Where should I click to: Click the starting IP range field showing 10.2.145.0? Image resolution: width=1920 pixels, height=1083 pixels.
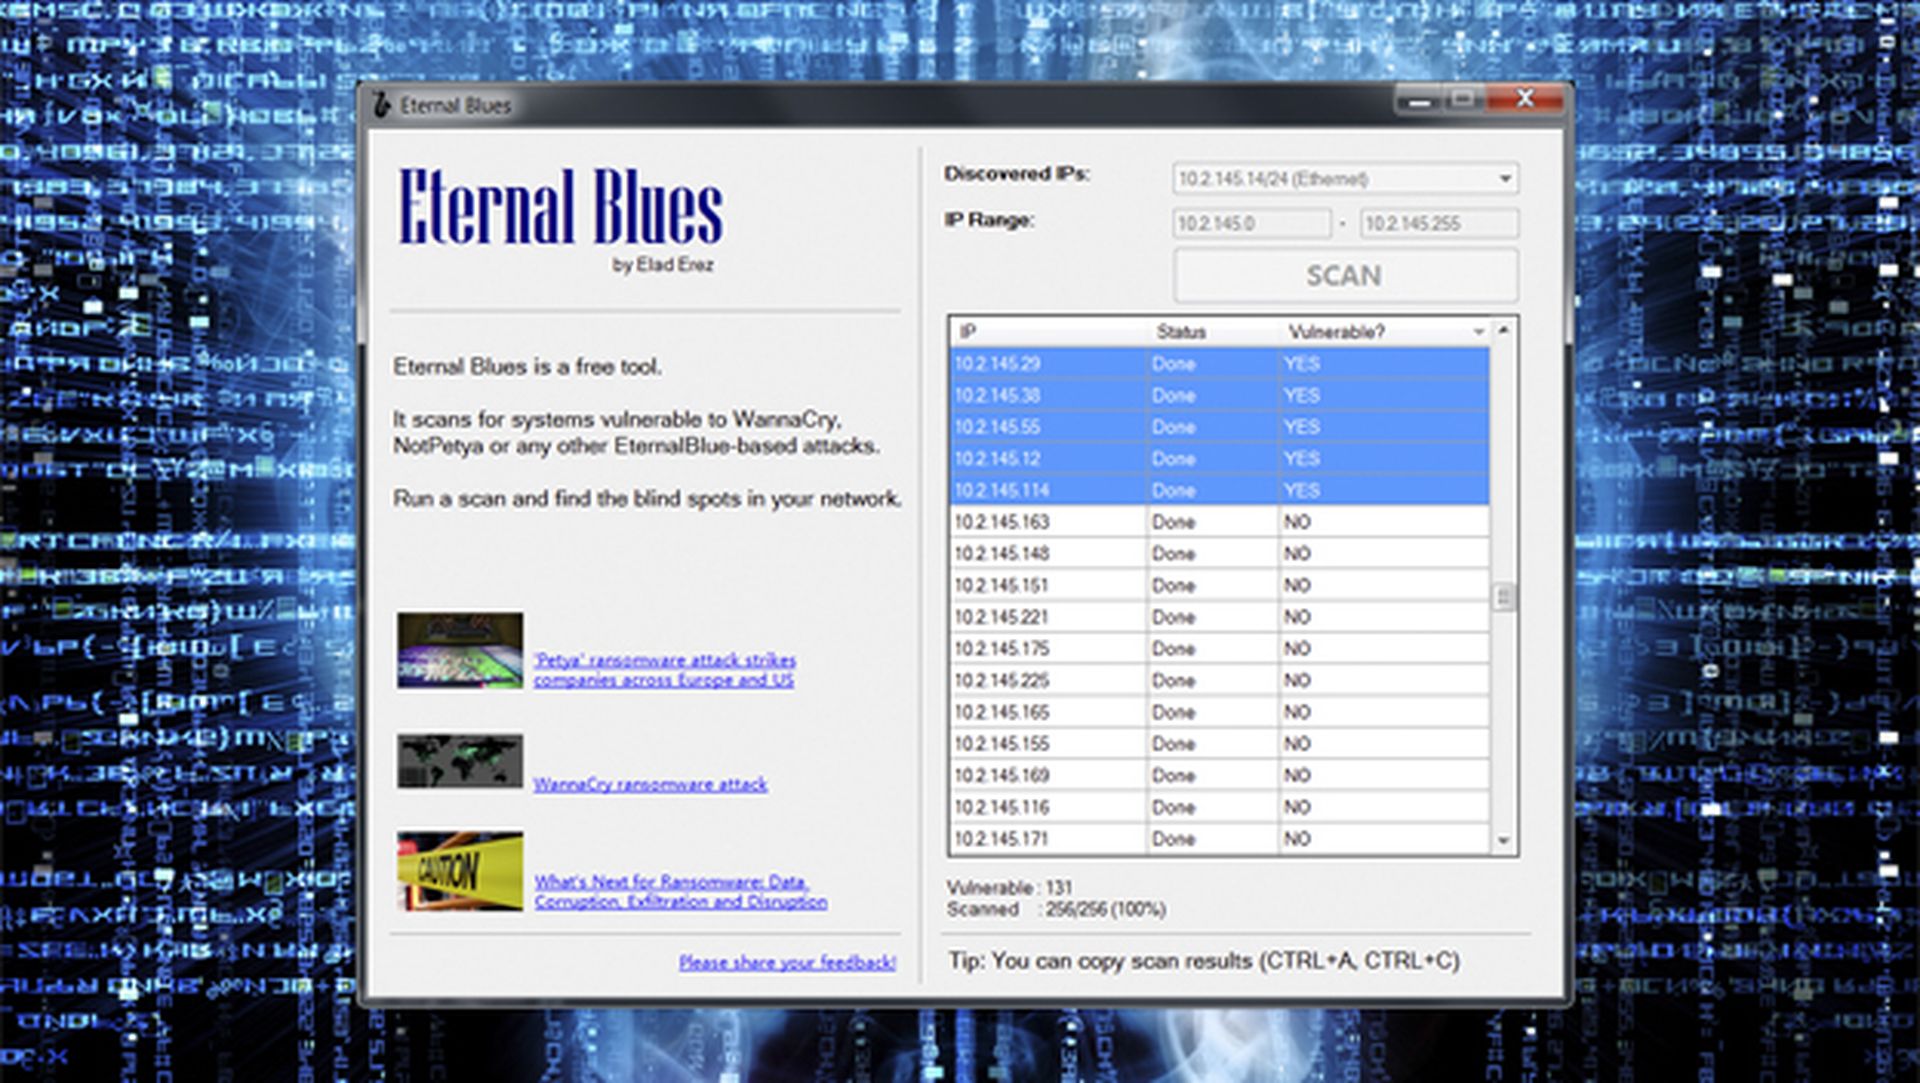point(1251,222)
